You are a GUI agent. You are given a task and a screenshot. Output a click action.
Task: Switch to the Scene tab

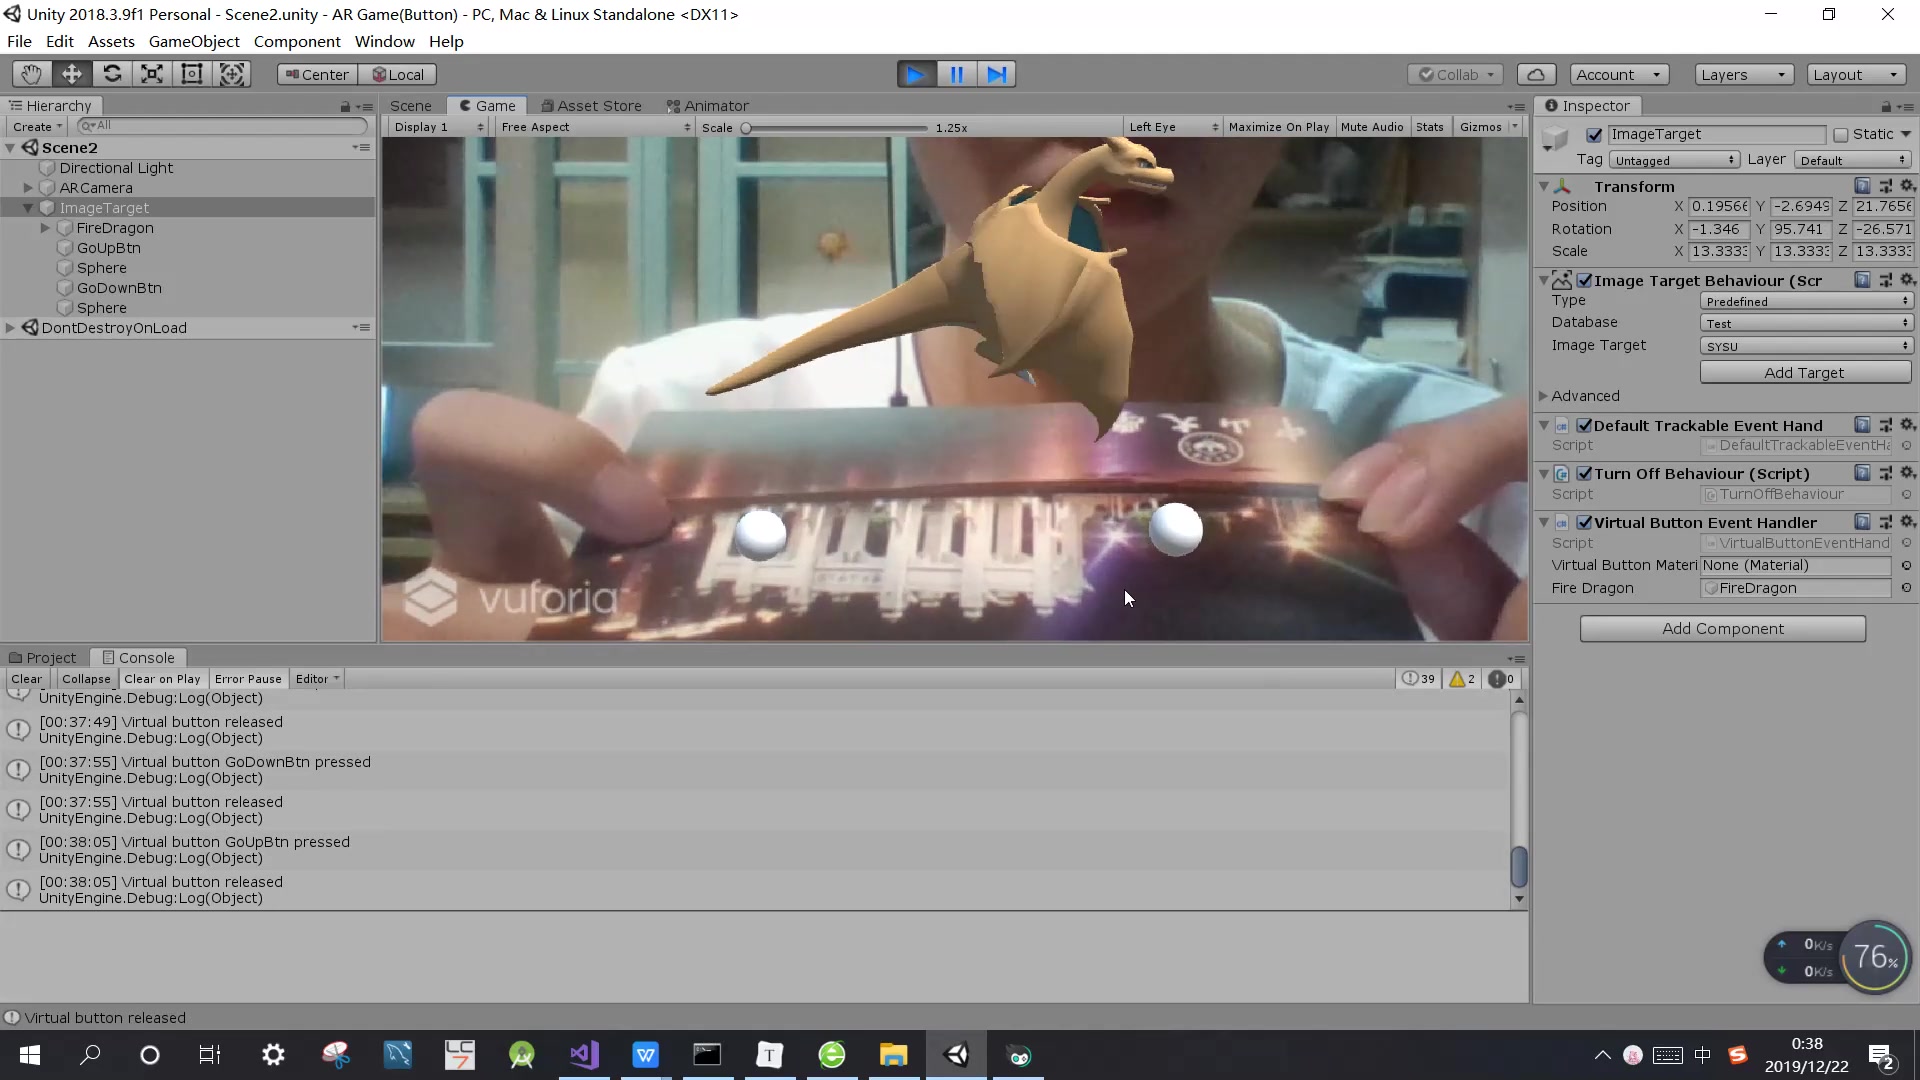[410, 105]
